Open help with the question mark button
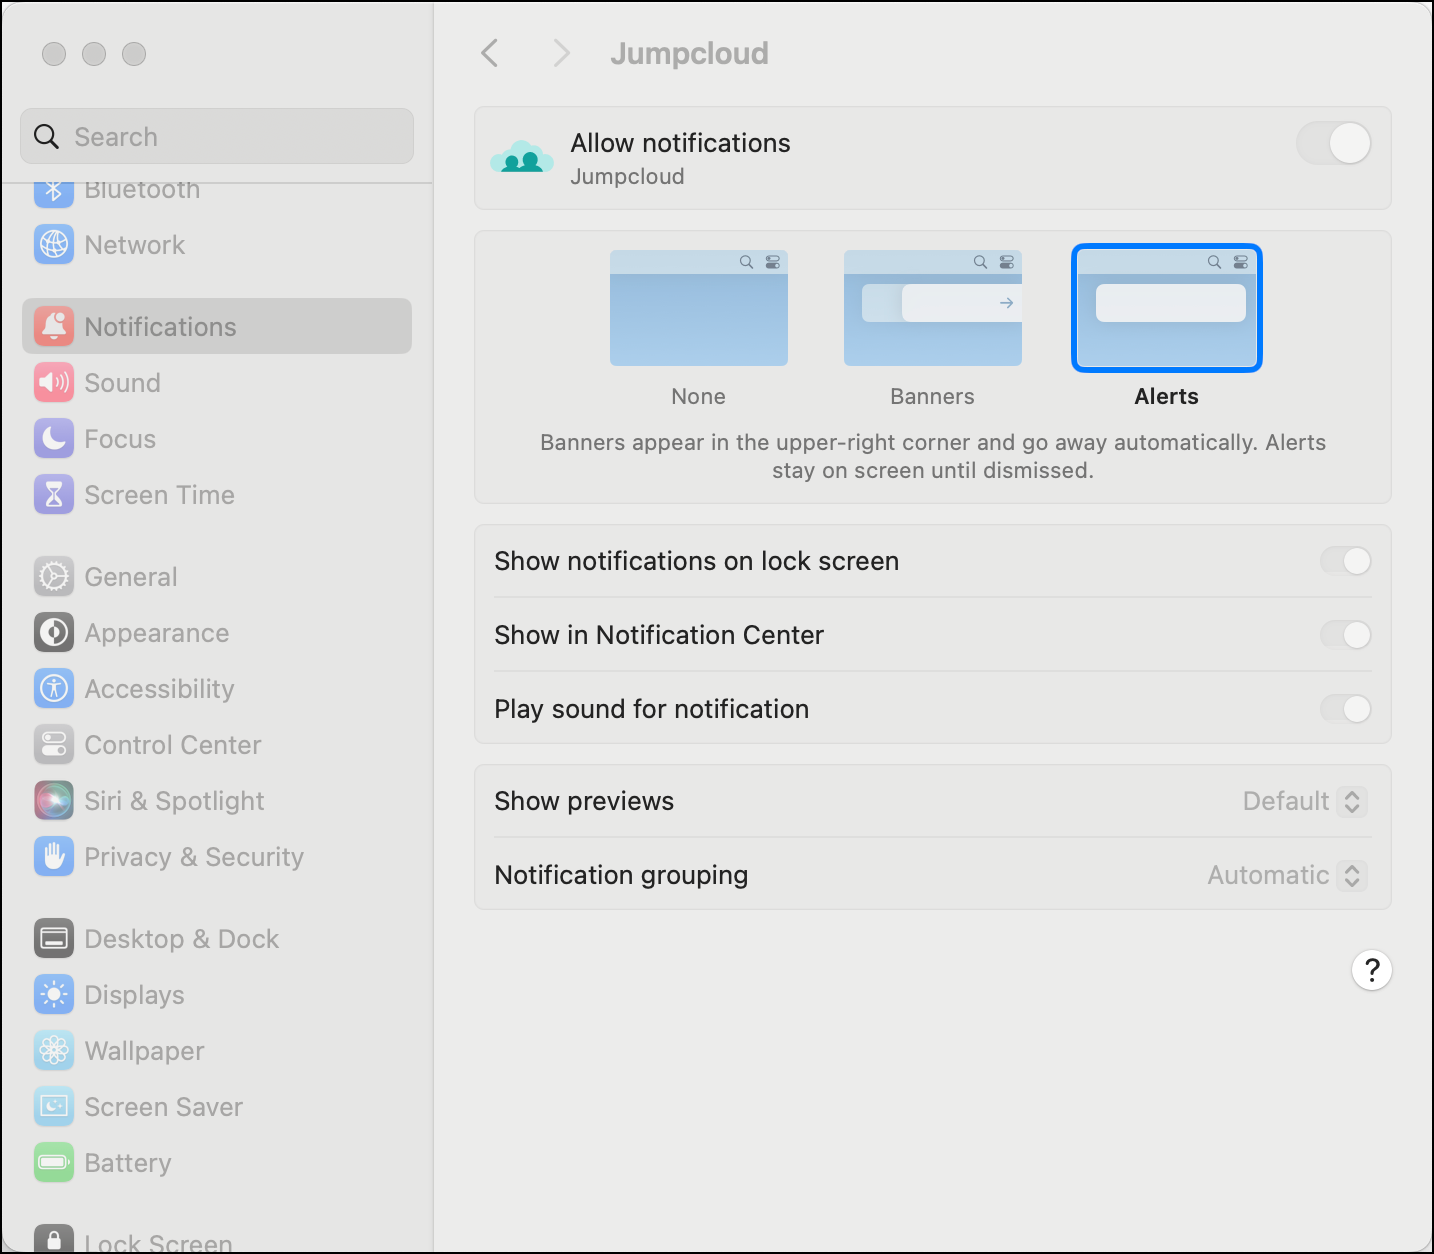The height and width of the screenshot is (1254, 1434). point(1371,970)
